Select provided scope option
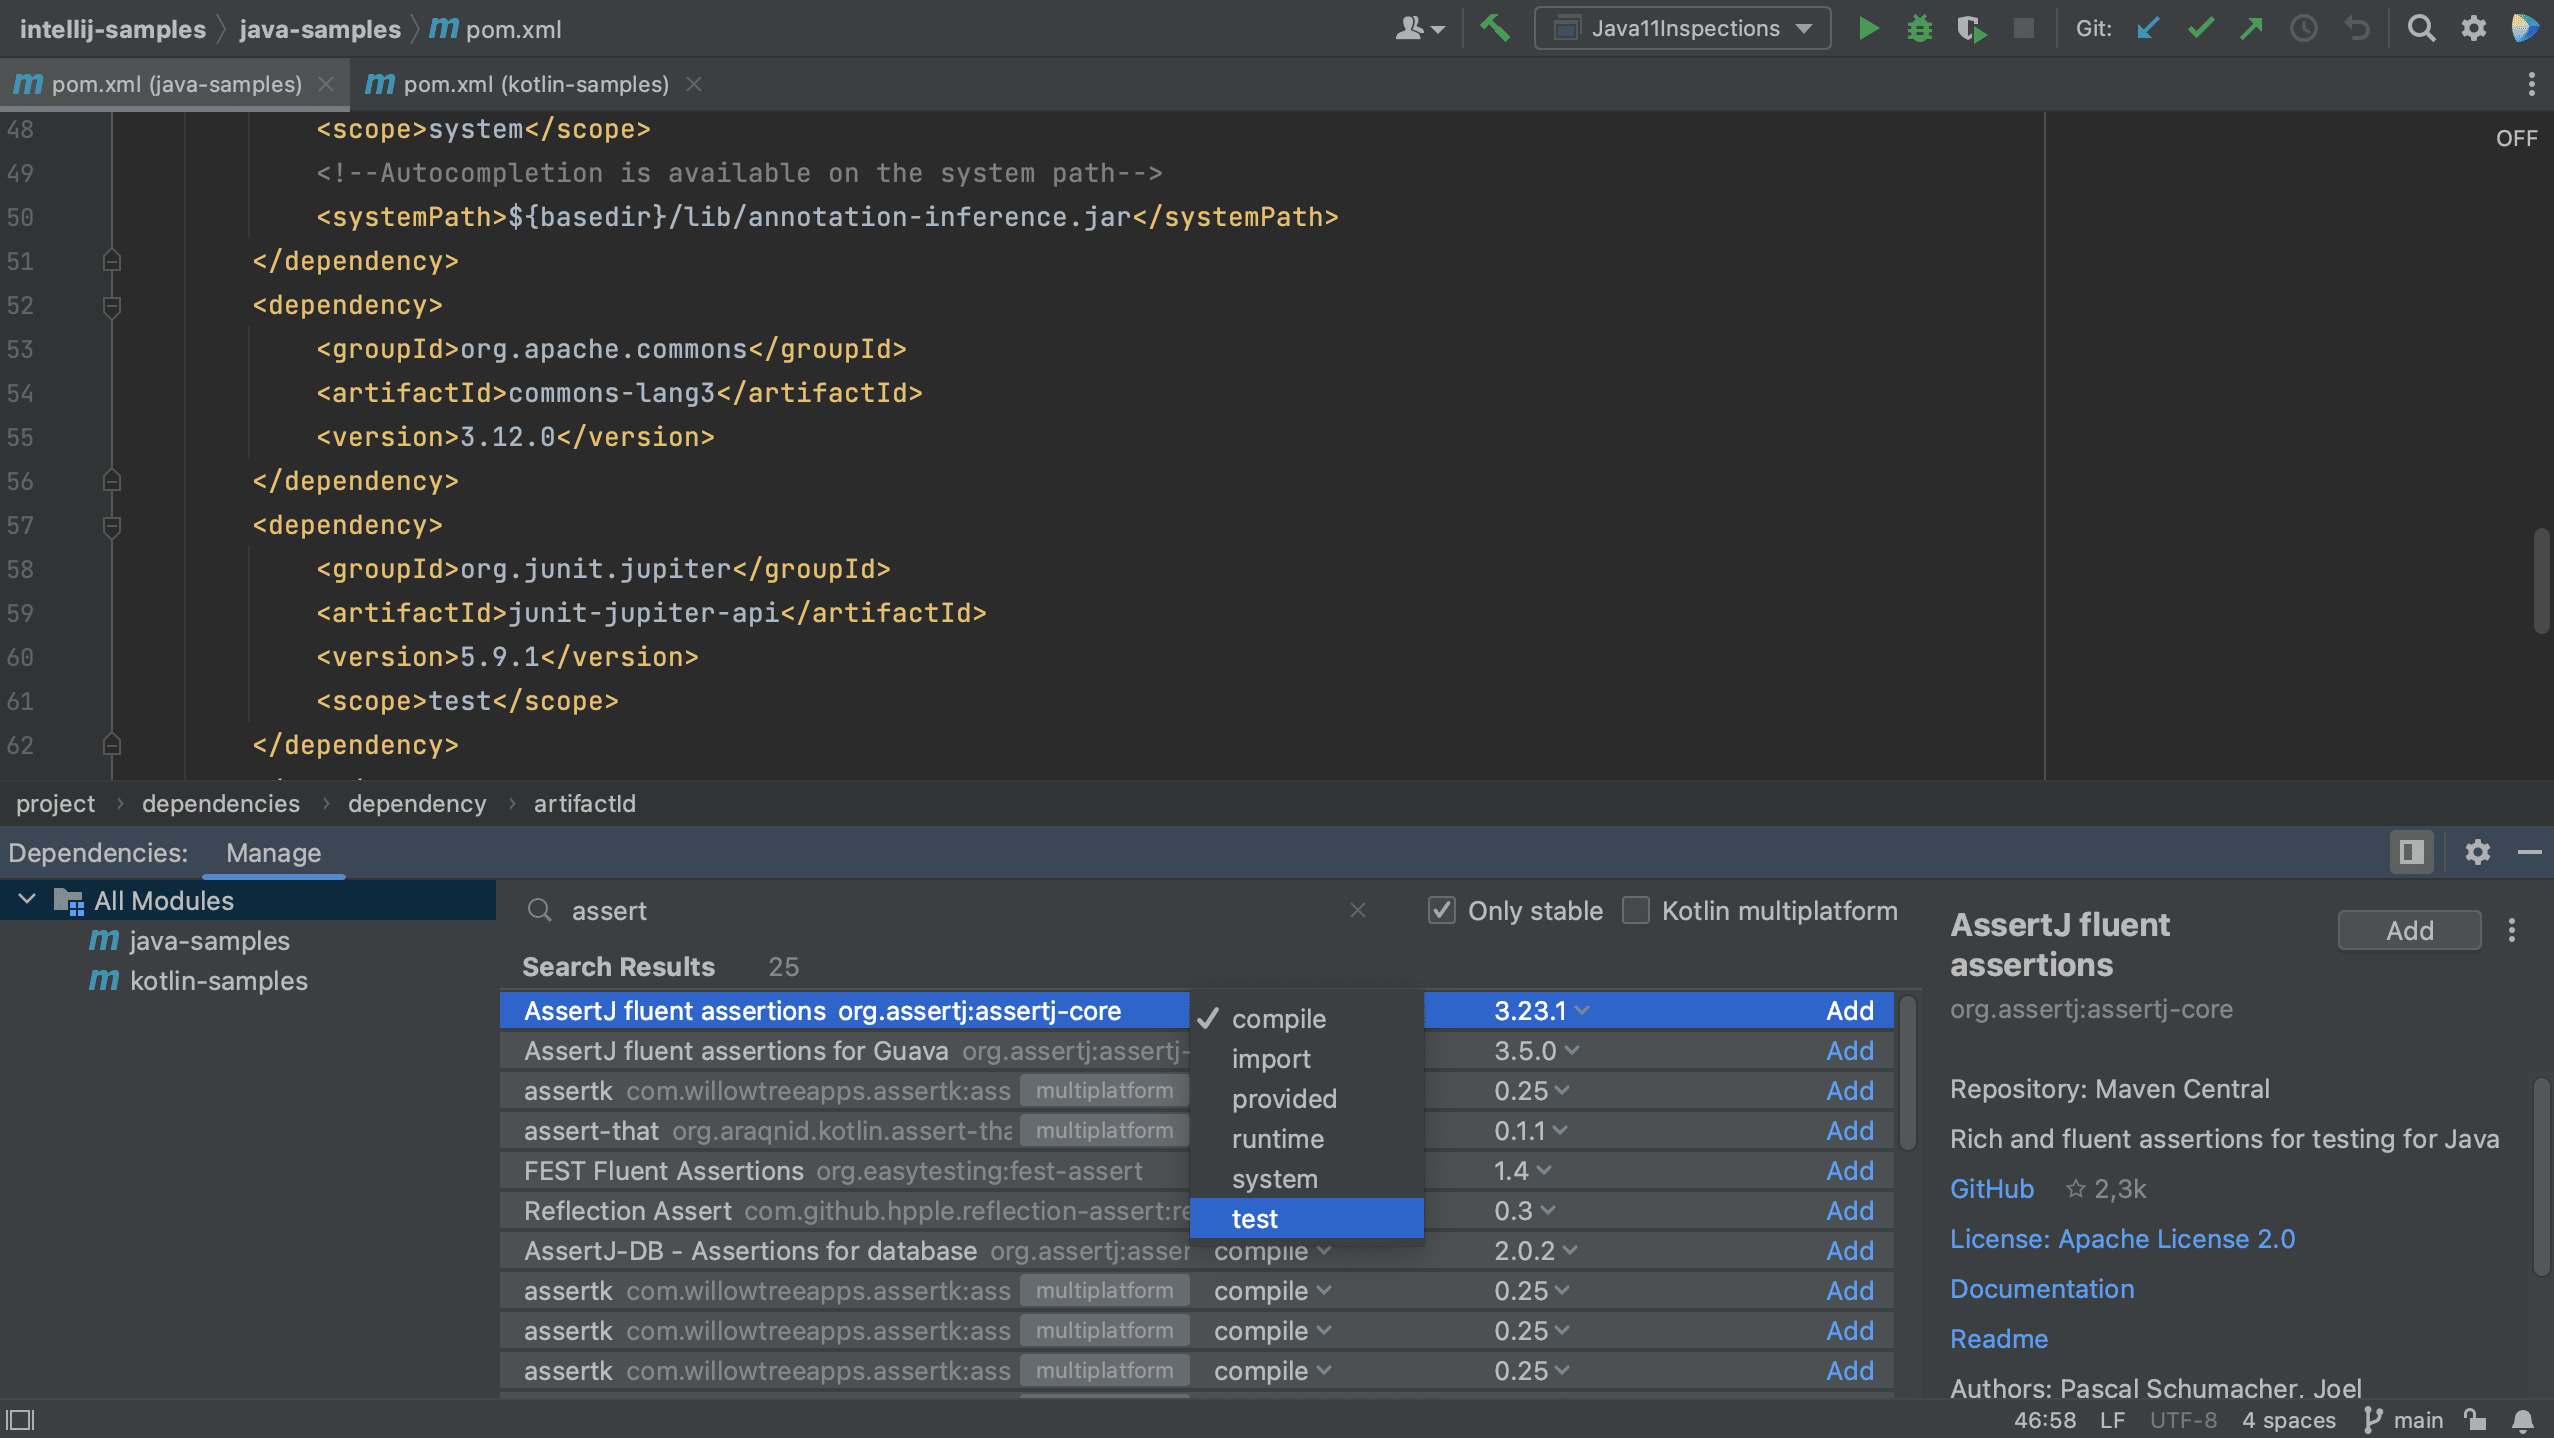2554x1438 pixels. tap(1306, 1098)
